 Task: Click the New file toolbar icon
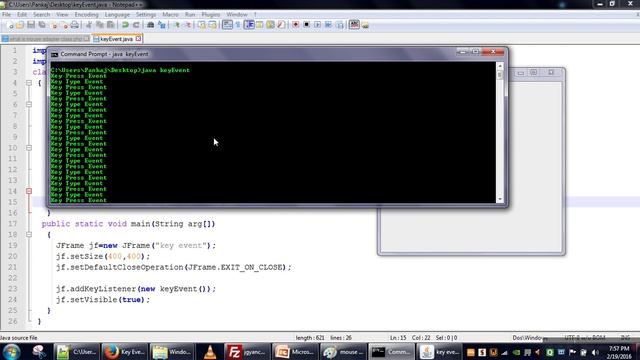[10, 25]
